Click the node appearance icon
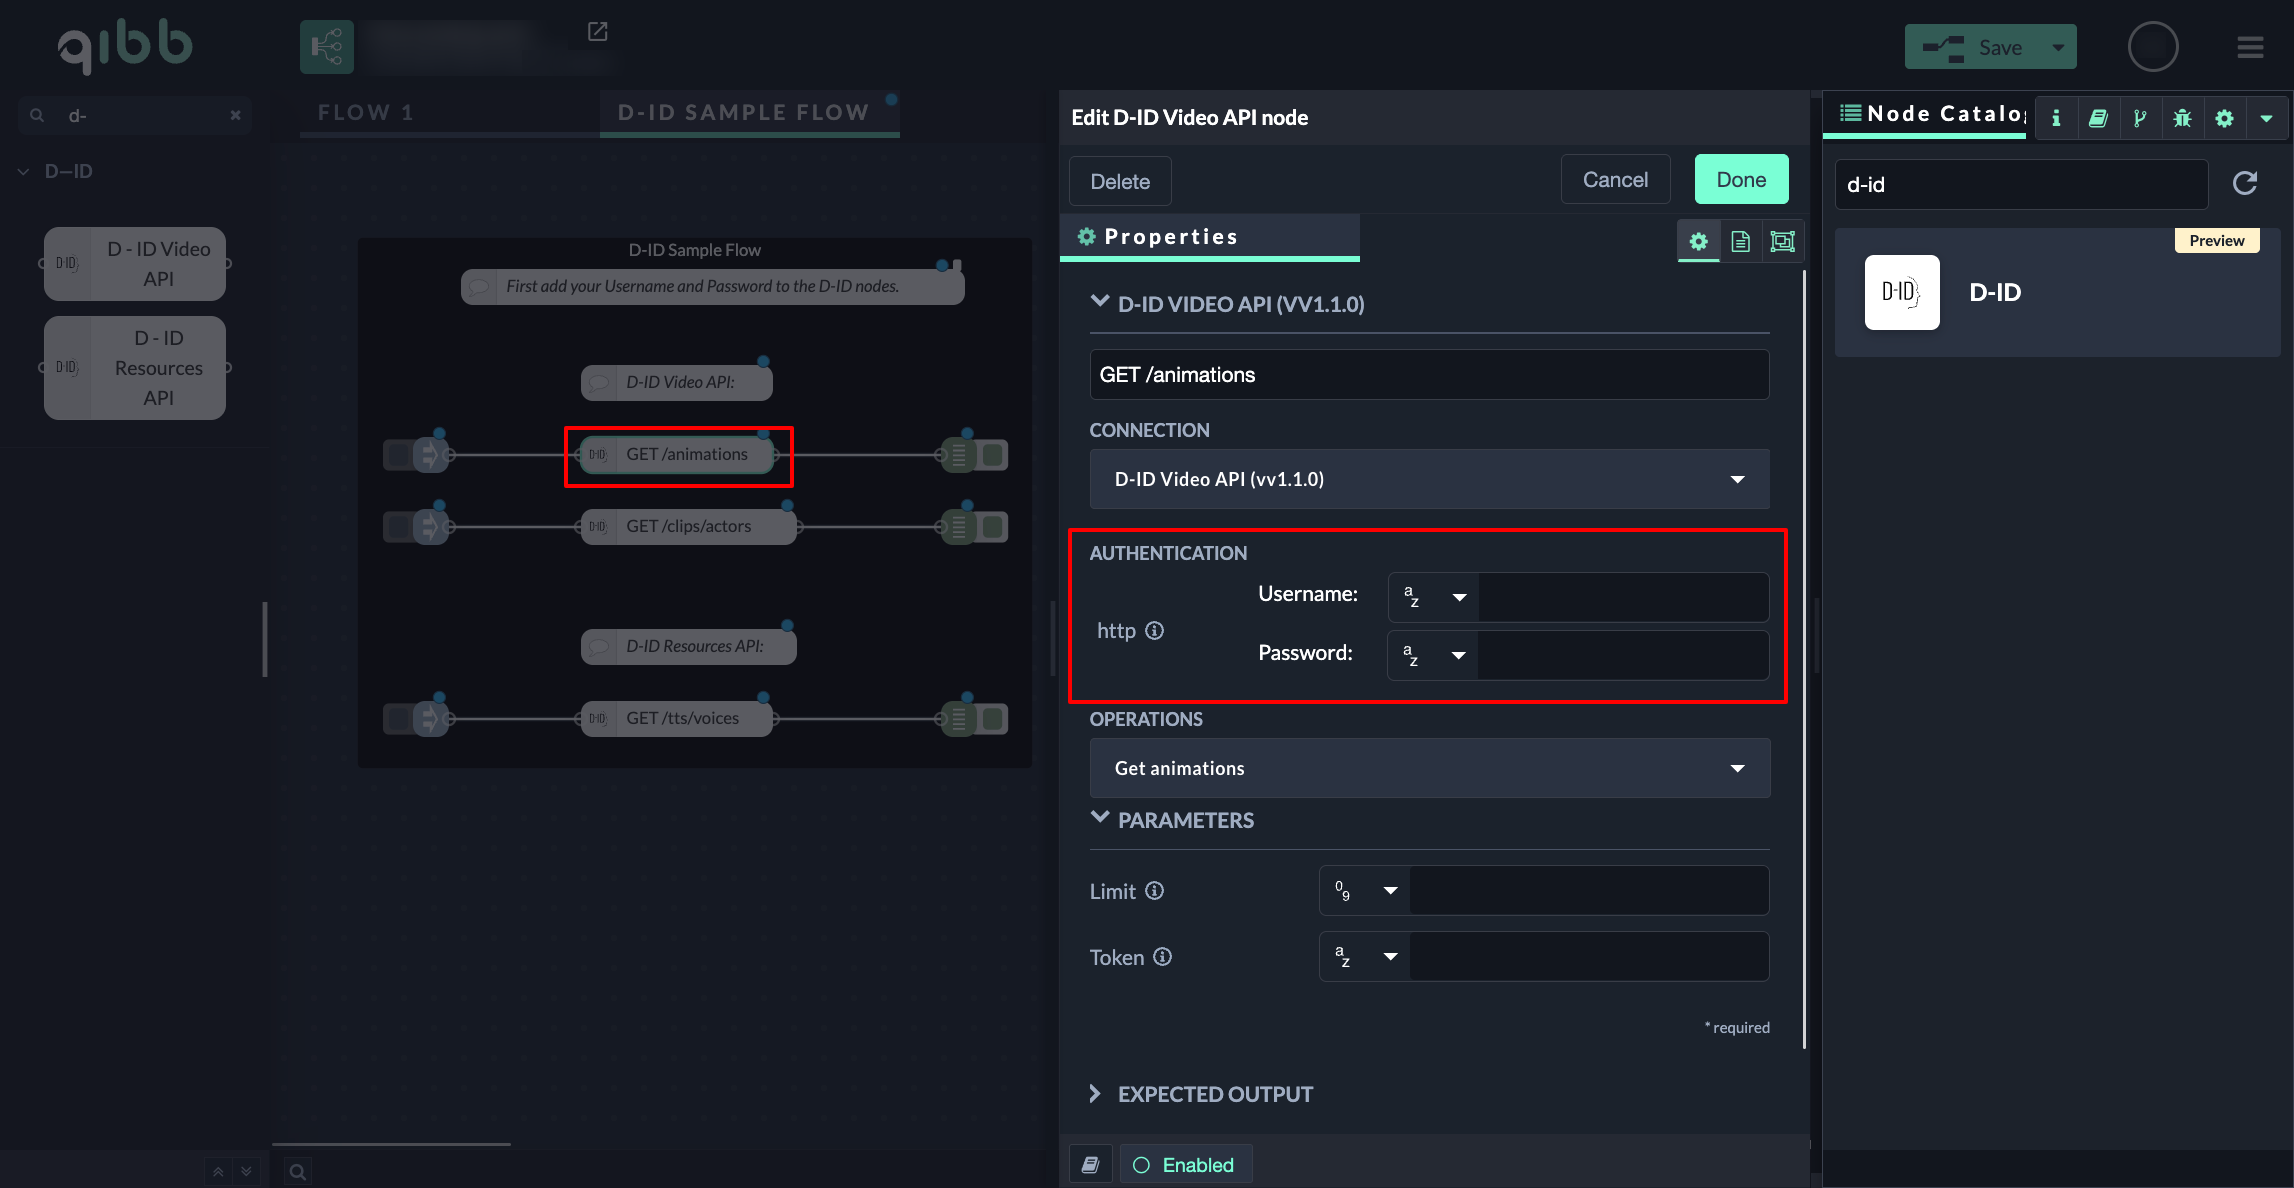Image resolution: width=2294 pixels, height=1188 pixels. tap(1782, 241)
